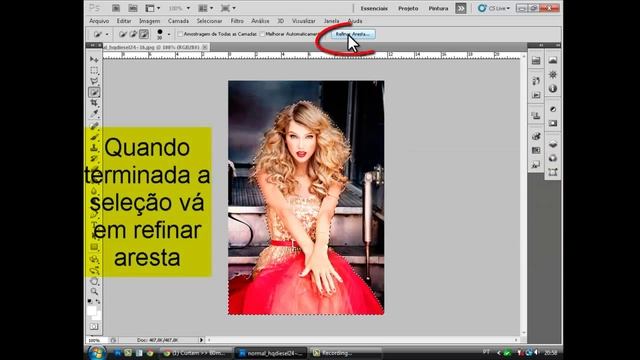Open the Clone Source panel icon
Viewport: 640px width, 360px height.
click(536, 116)
